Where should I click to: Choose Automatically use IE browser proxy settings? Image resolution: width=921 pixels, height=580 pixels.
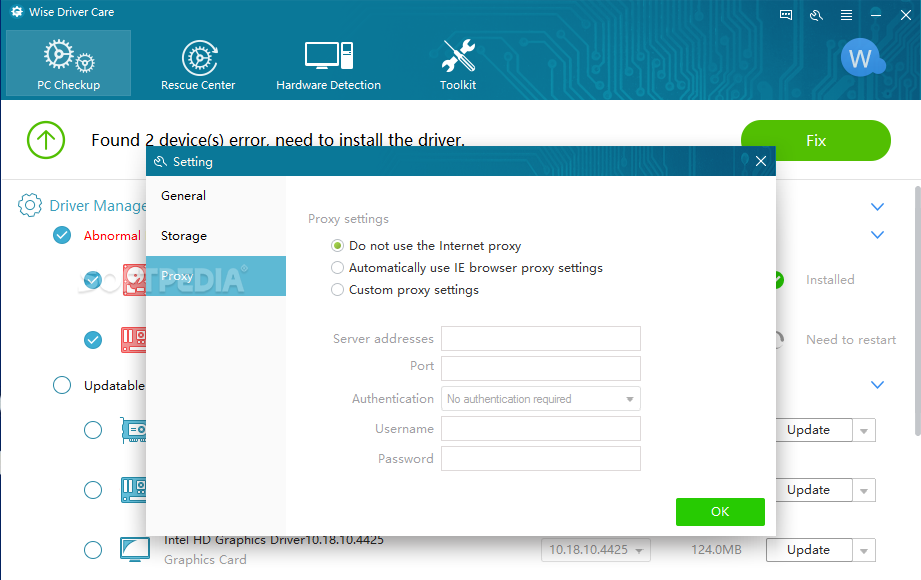click(337, 268)
